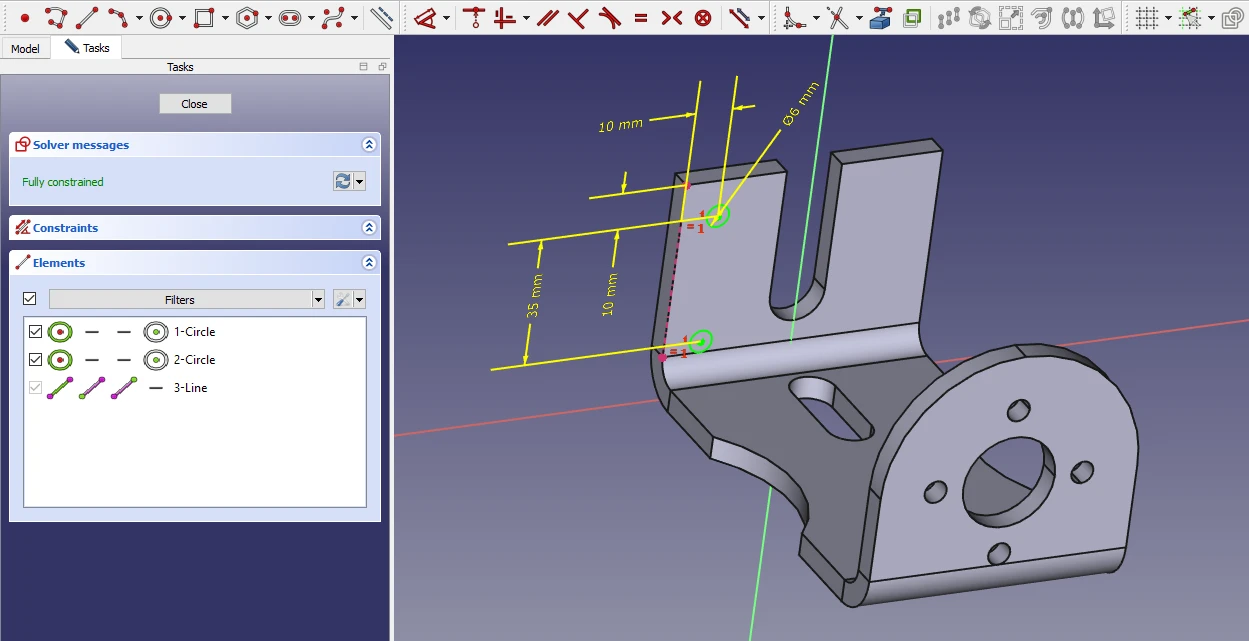Switch to the Model tab
The height and width of the screenshot is (641, 1249).
click(25, 48)
